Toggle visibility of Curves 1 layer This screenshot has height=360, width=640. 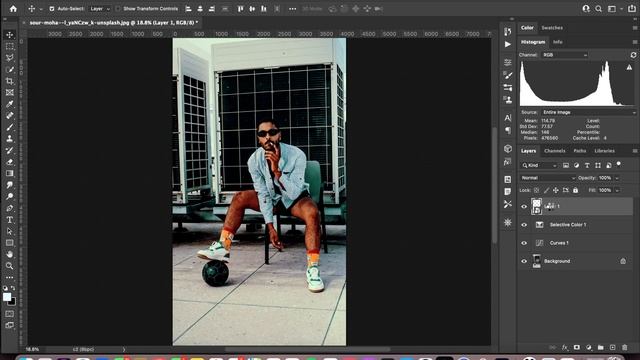point(524,243)
